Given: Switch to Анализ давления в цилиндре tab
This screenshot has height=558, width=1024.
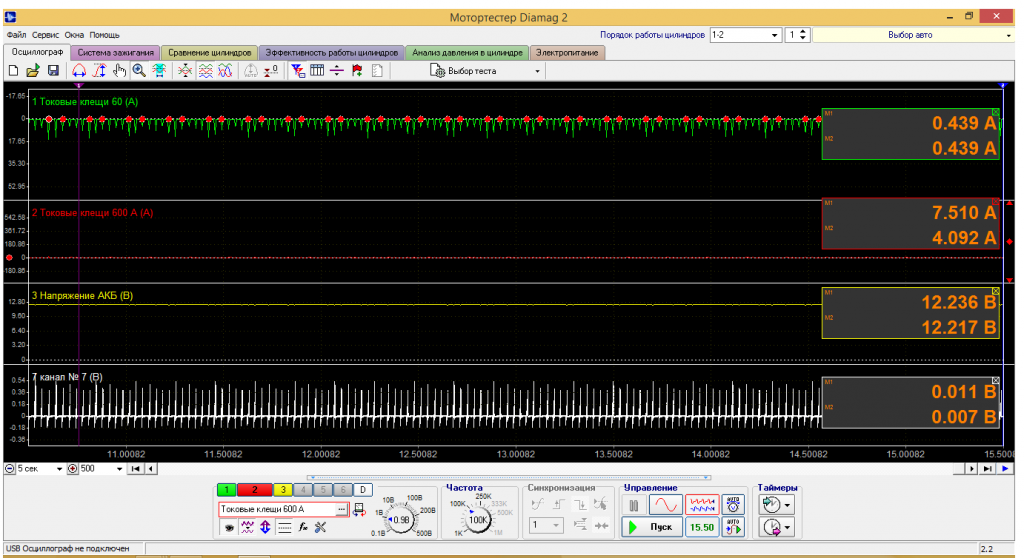Looking at the screenshot, I should (x=467, y=52).
